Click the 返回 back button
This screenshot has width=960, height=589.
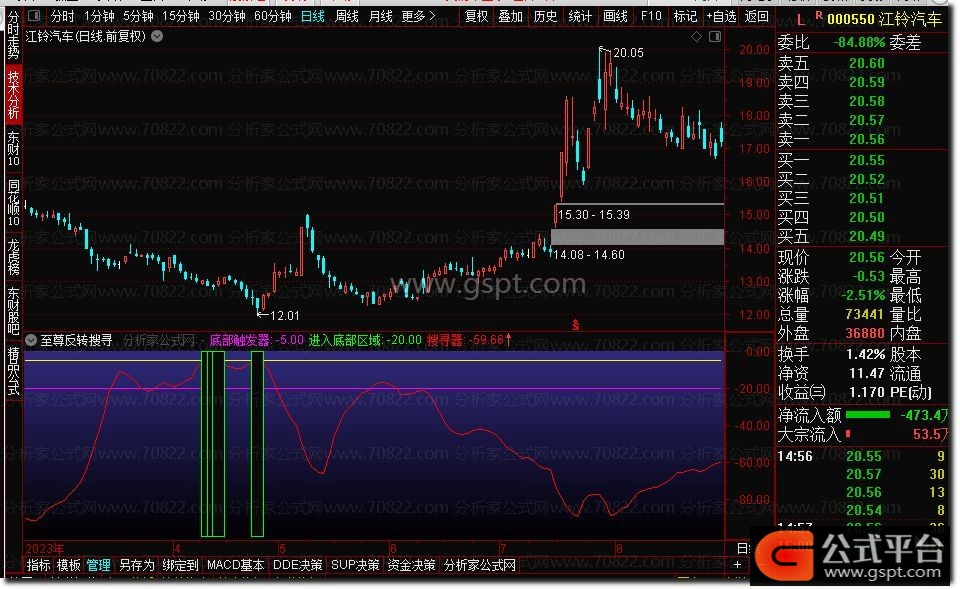click(x=757, y=16)
